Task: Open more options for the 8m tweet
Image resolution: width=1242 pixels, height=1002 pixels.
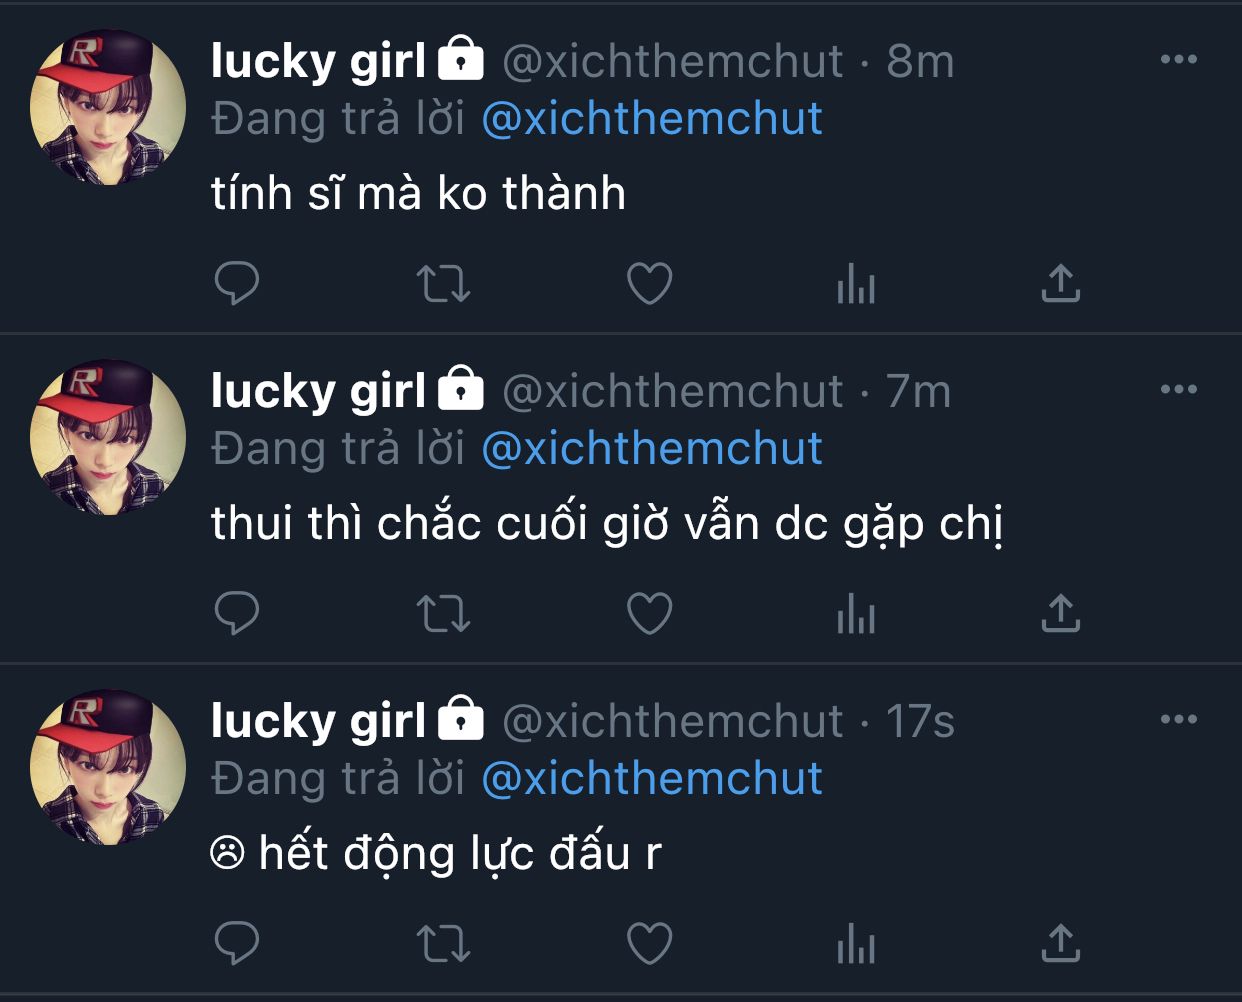Action: point(1179,60)
